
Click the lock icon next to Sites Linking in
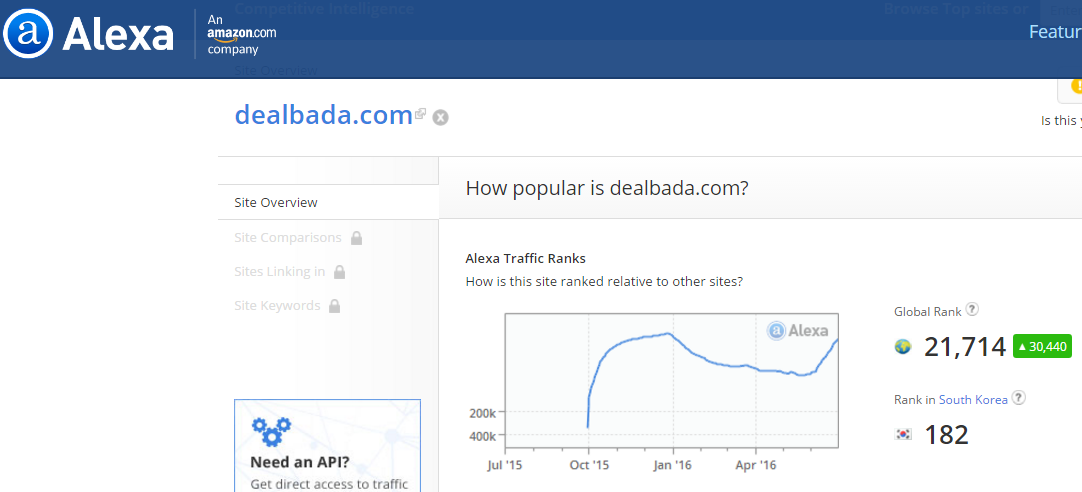coord(340,272)
